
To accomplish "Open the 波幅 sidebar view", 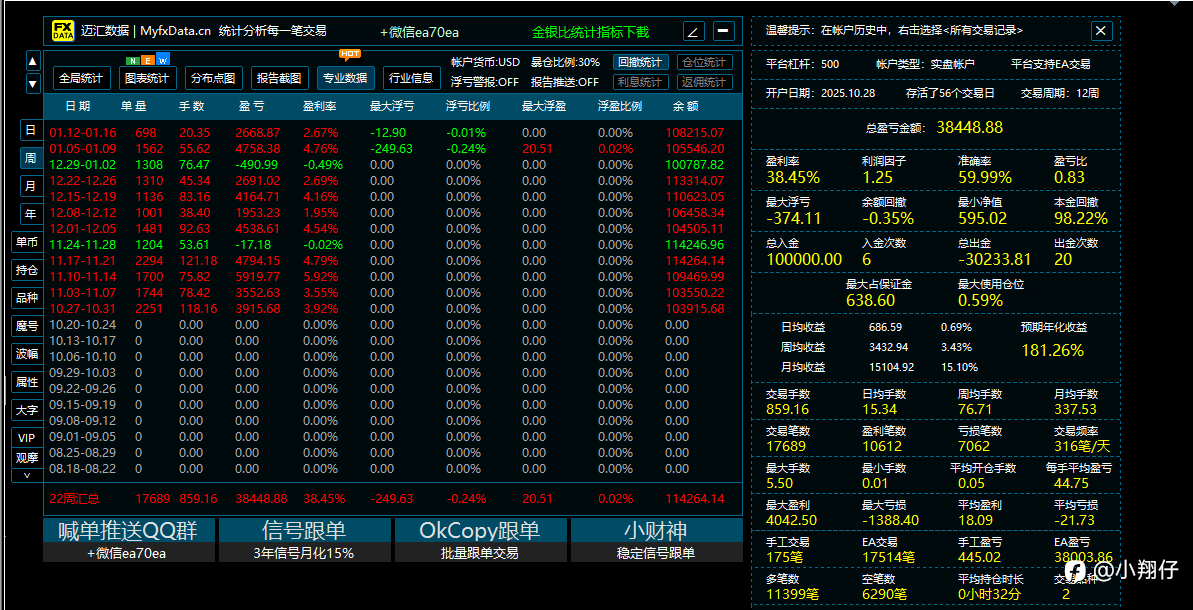I will 27,354.
